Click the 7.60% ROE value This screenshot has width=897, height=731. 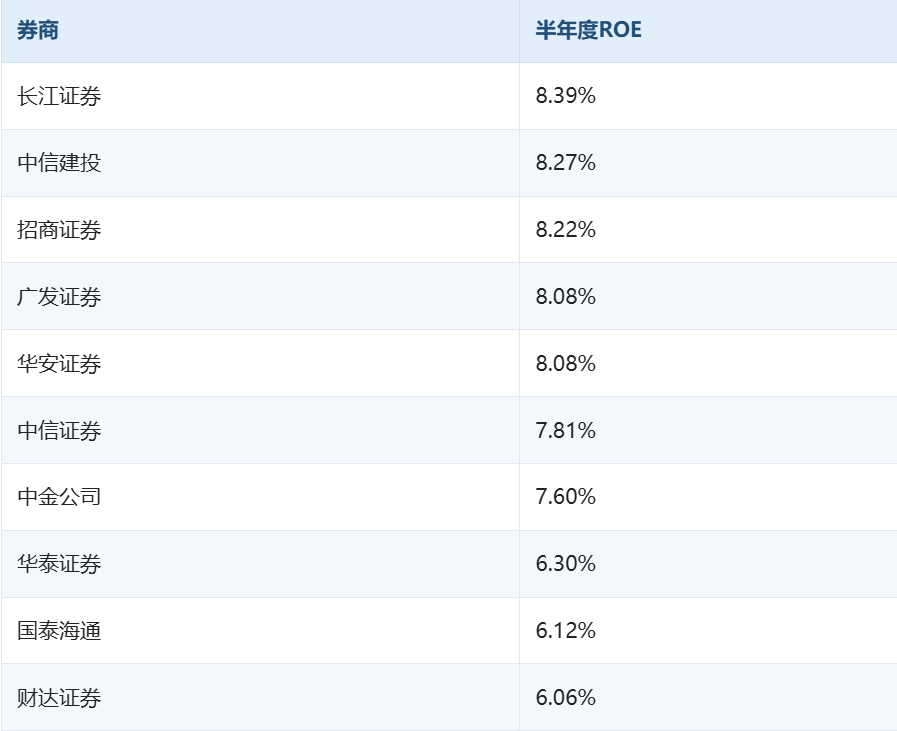click(565, 496)
